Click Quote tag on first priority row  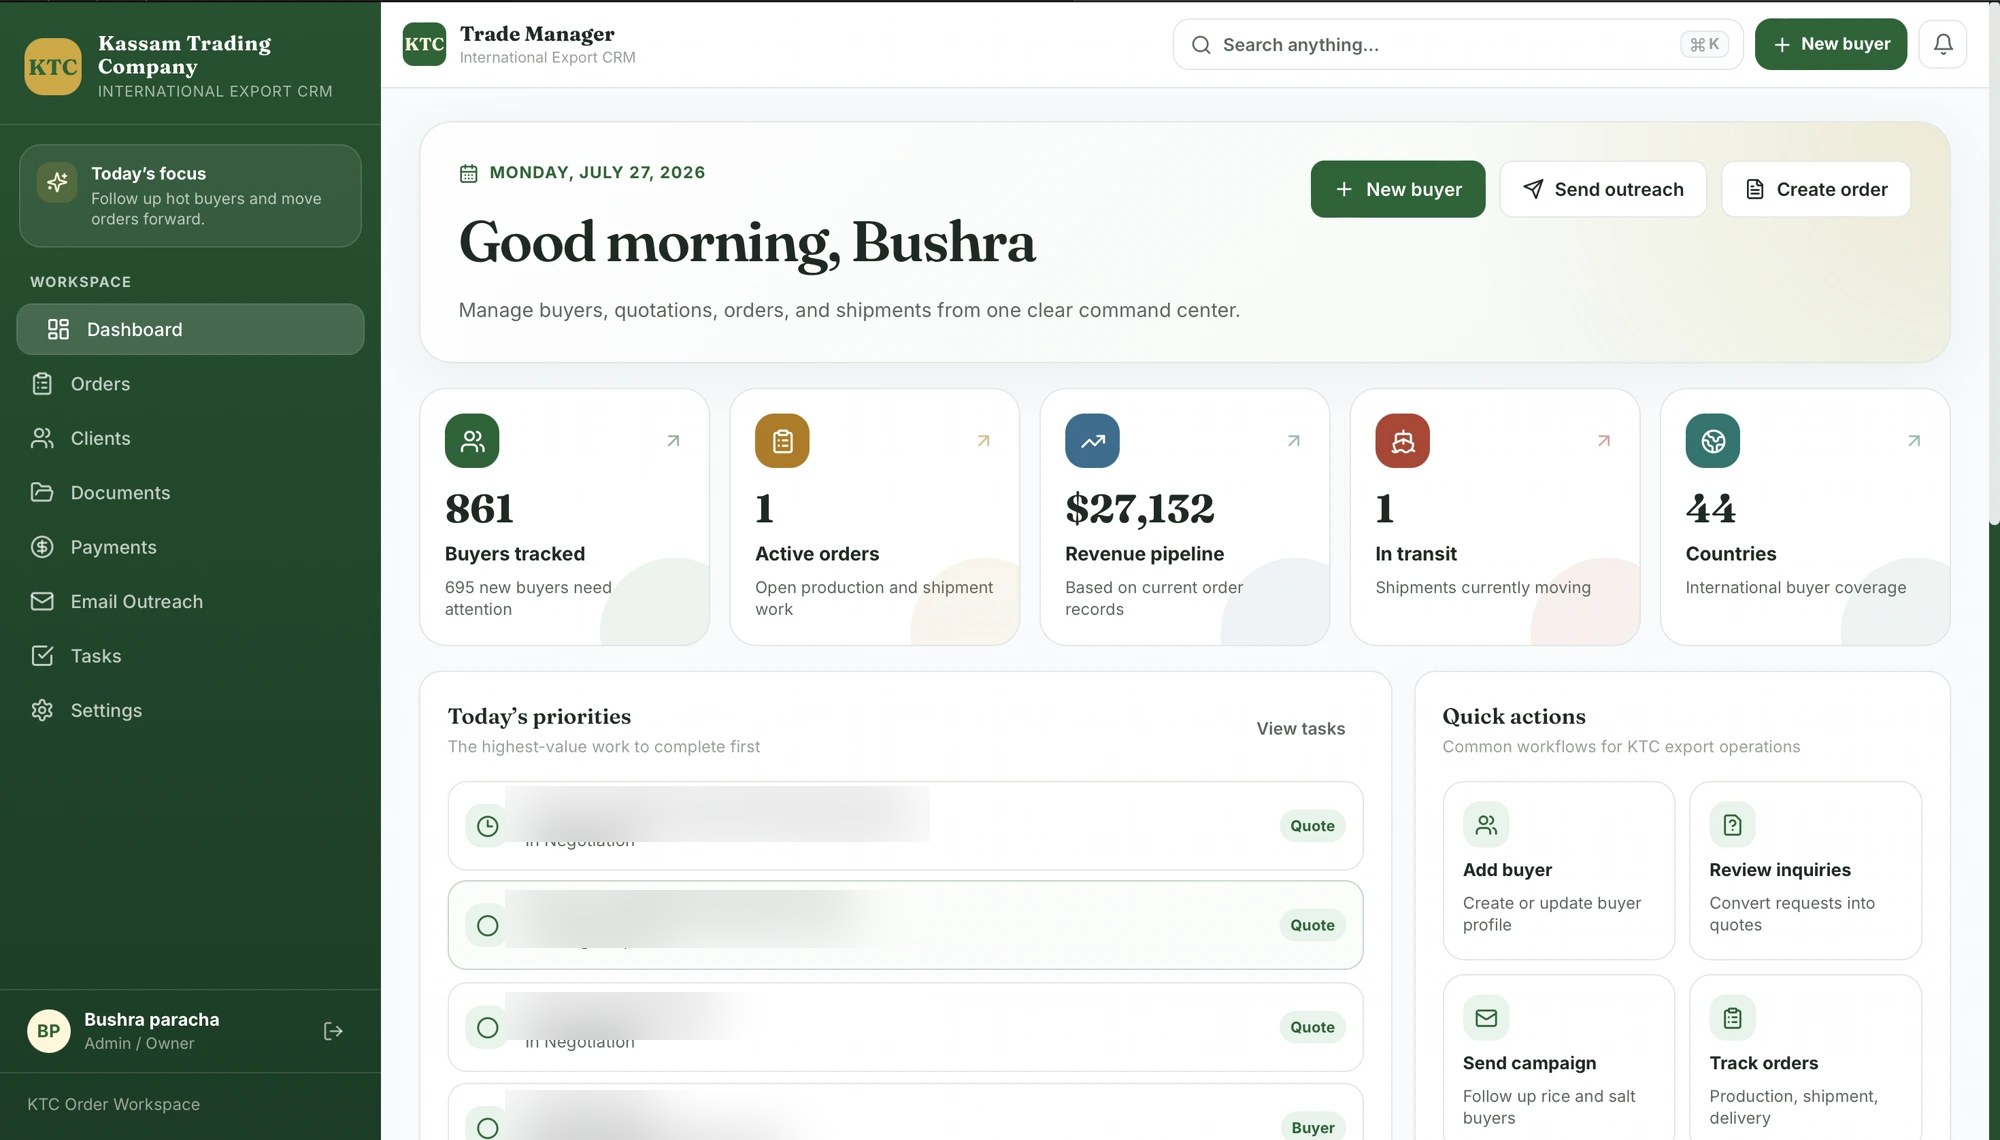click(x=1312, y=826)
